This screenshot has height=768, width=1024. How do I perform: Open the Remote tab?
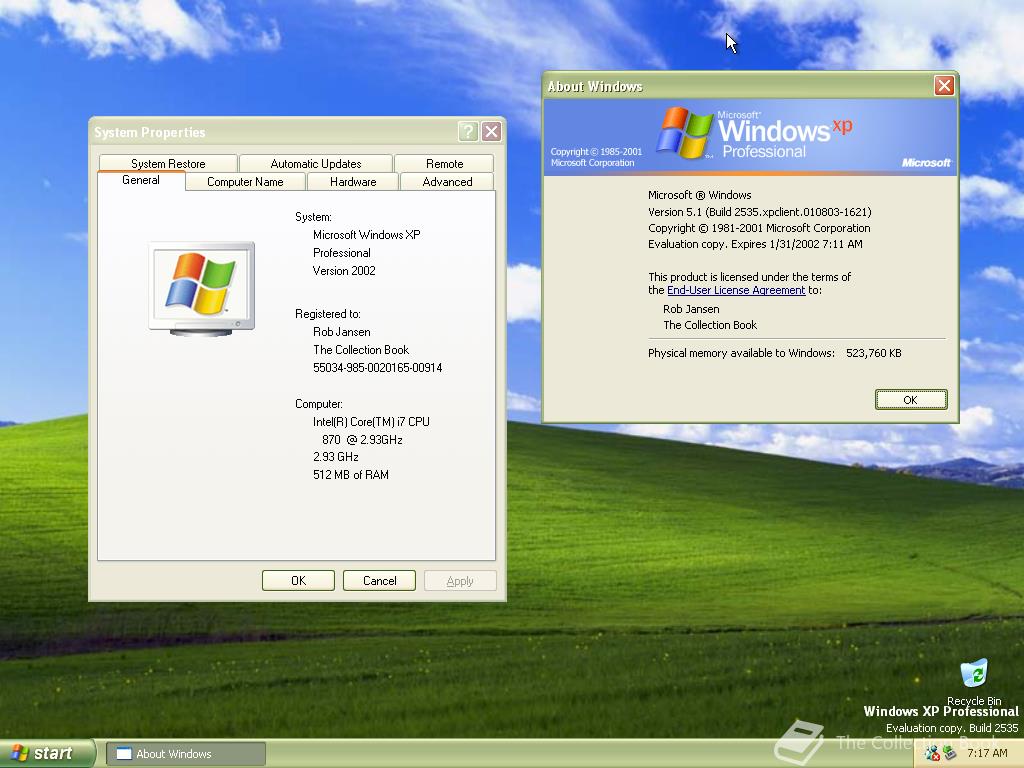pyautogui.click(x=444, y=163)
